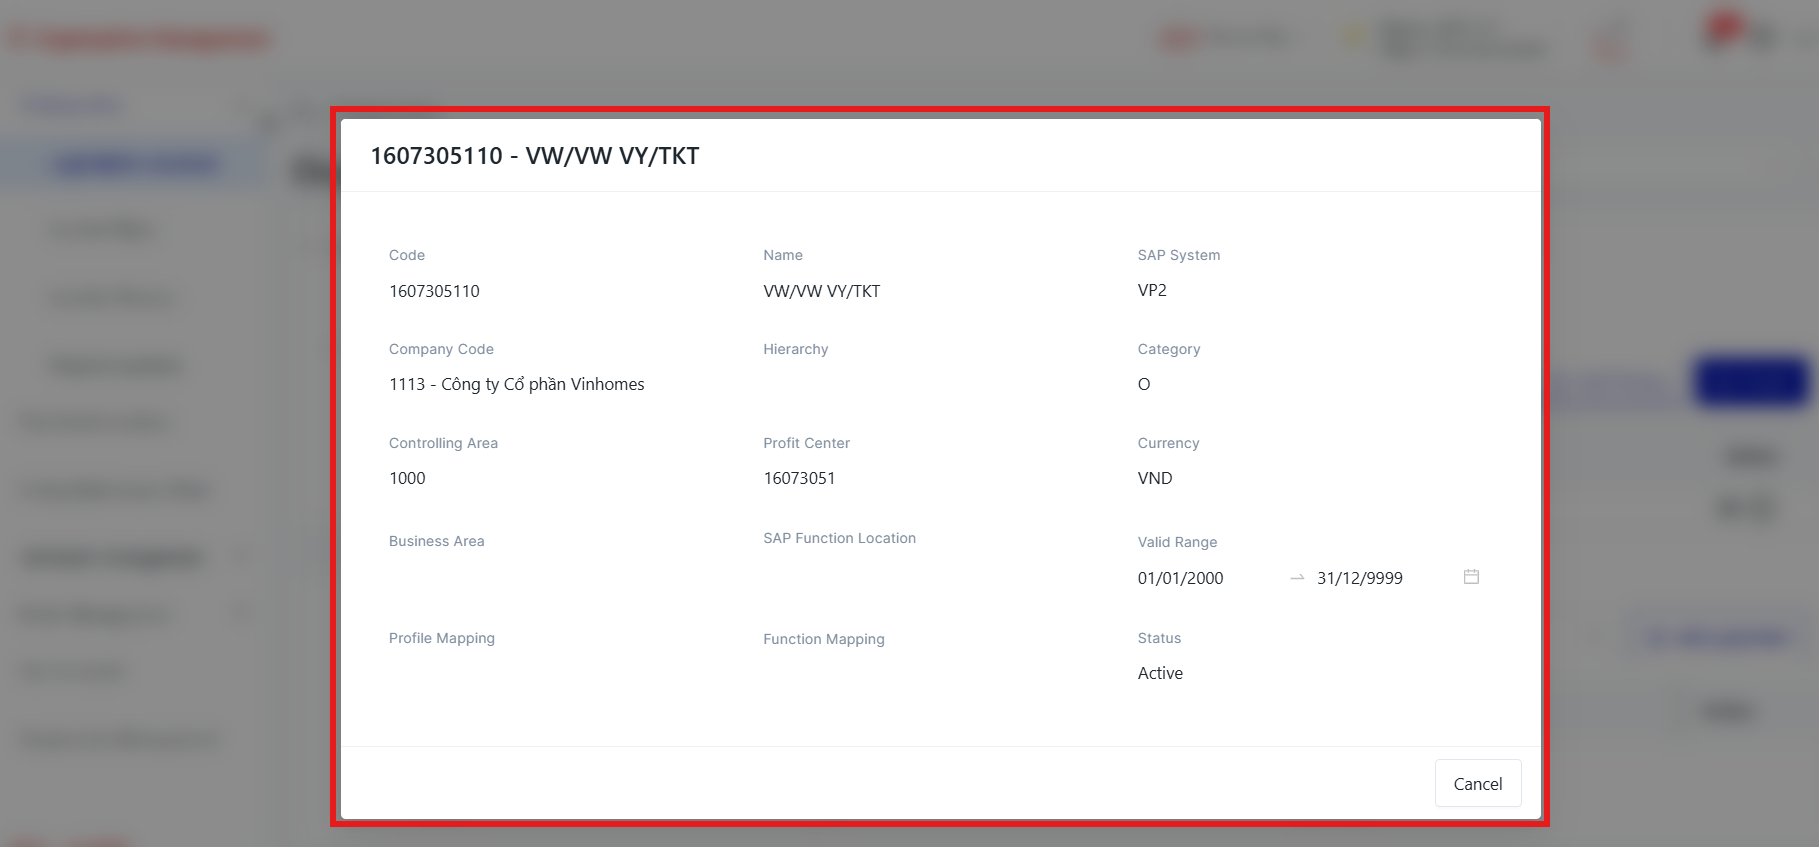
Task: Click the SAP System value VP2
Action: (1152, 290)
